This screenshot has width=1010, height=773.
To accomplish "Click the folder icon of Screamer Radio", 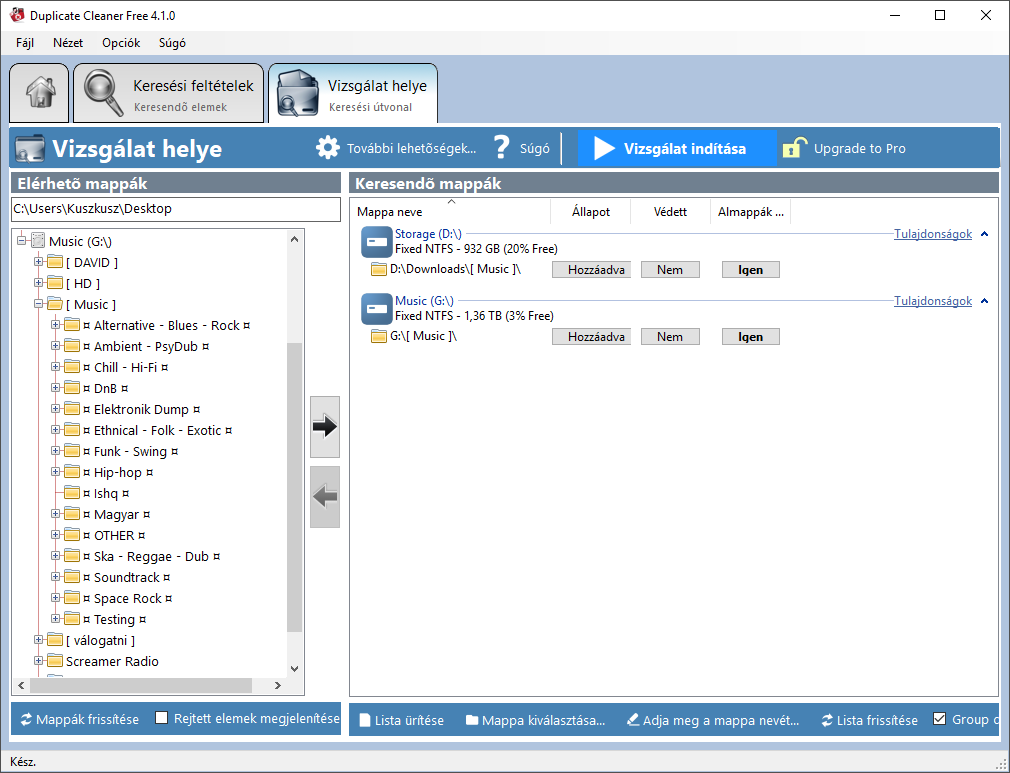I will [x=55, y=661].
